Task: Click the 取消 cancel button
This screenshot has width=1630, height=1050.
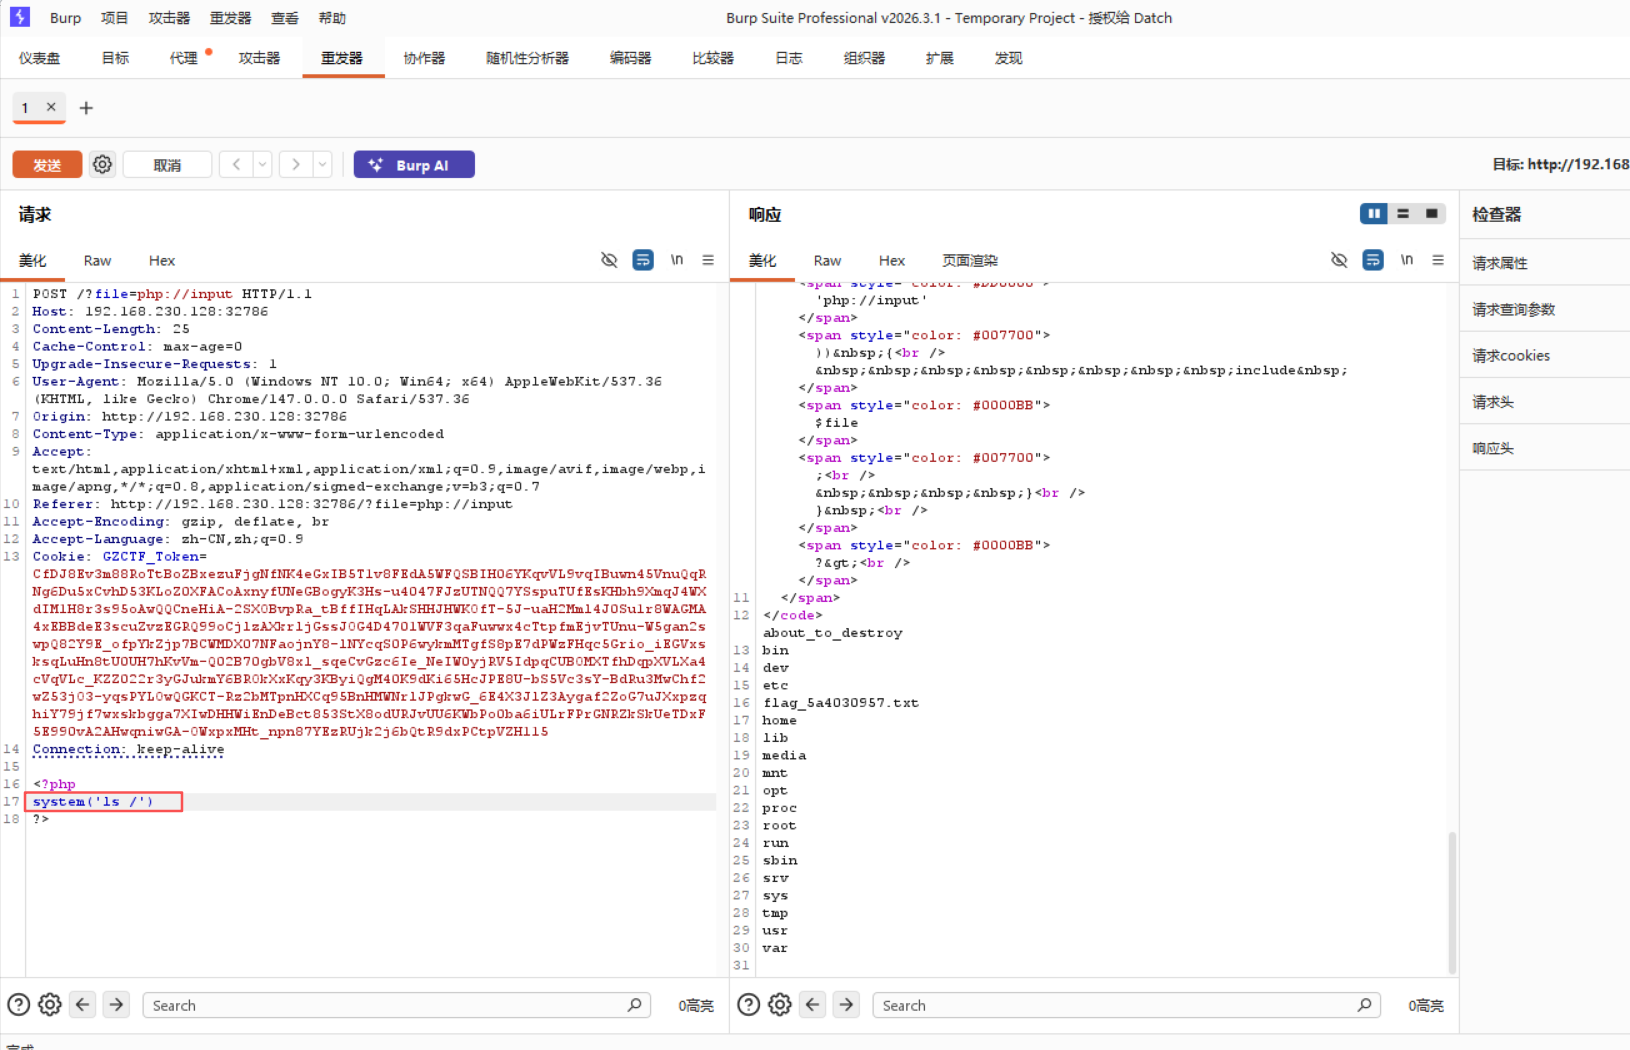Action: tap(167, 165)
